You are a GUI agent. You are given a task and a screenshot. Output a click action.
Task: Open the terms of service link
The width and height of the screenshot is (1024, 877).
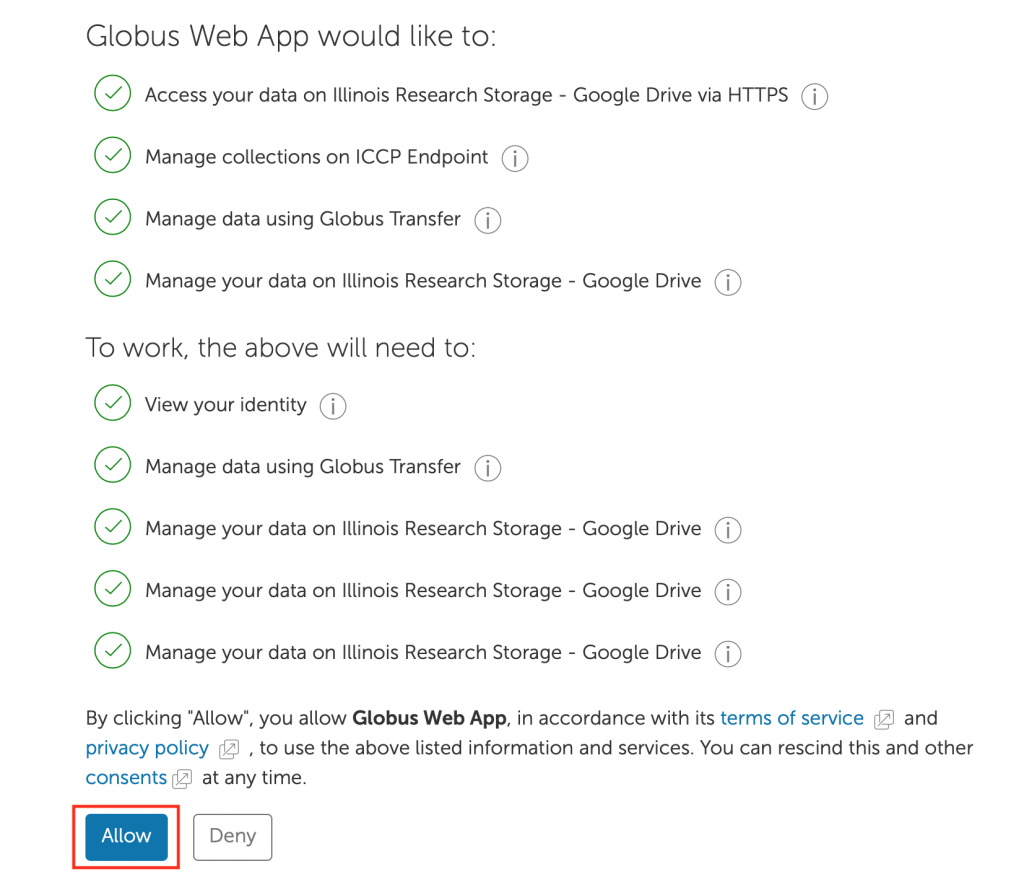point(792,718)
